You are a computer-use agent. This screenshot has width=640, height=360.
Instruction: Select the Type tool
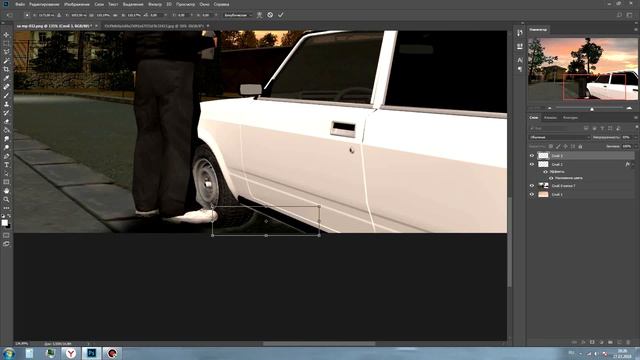[6, 164]
